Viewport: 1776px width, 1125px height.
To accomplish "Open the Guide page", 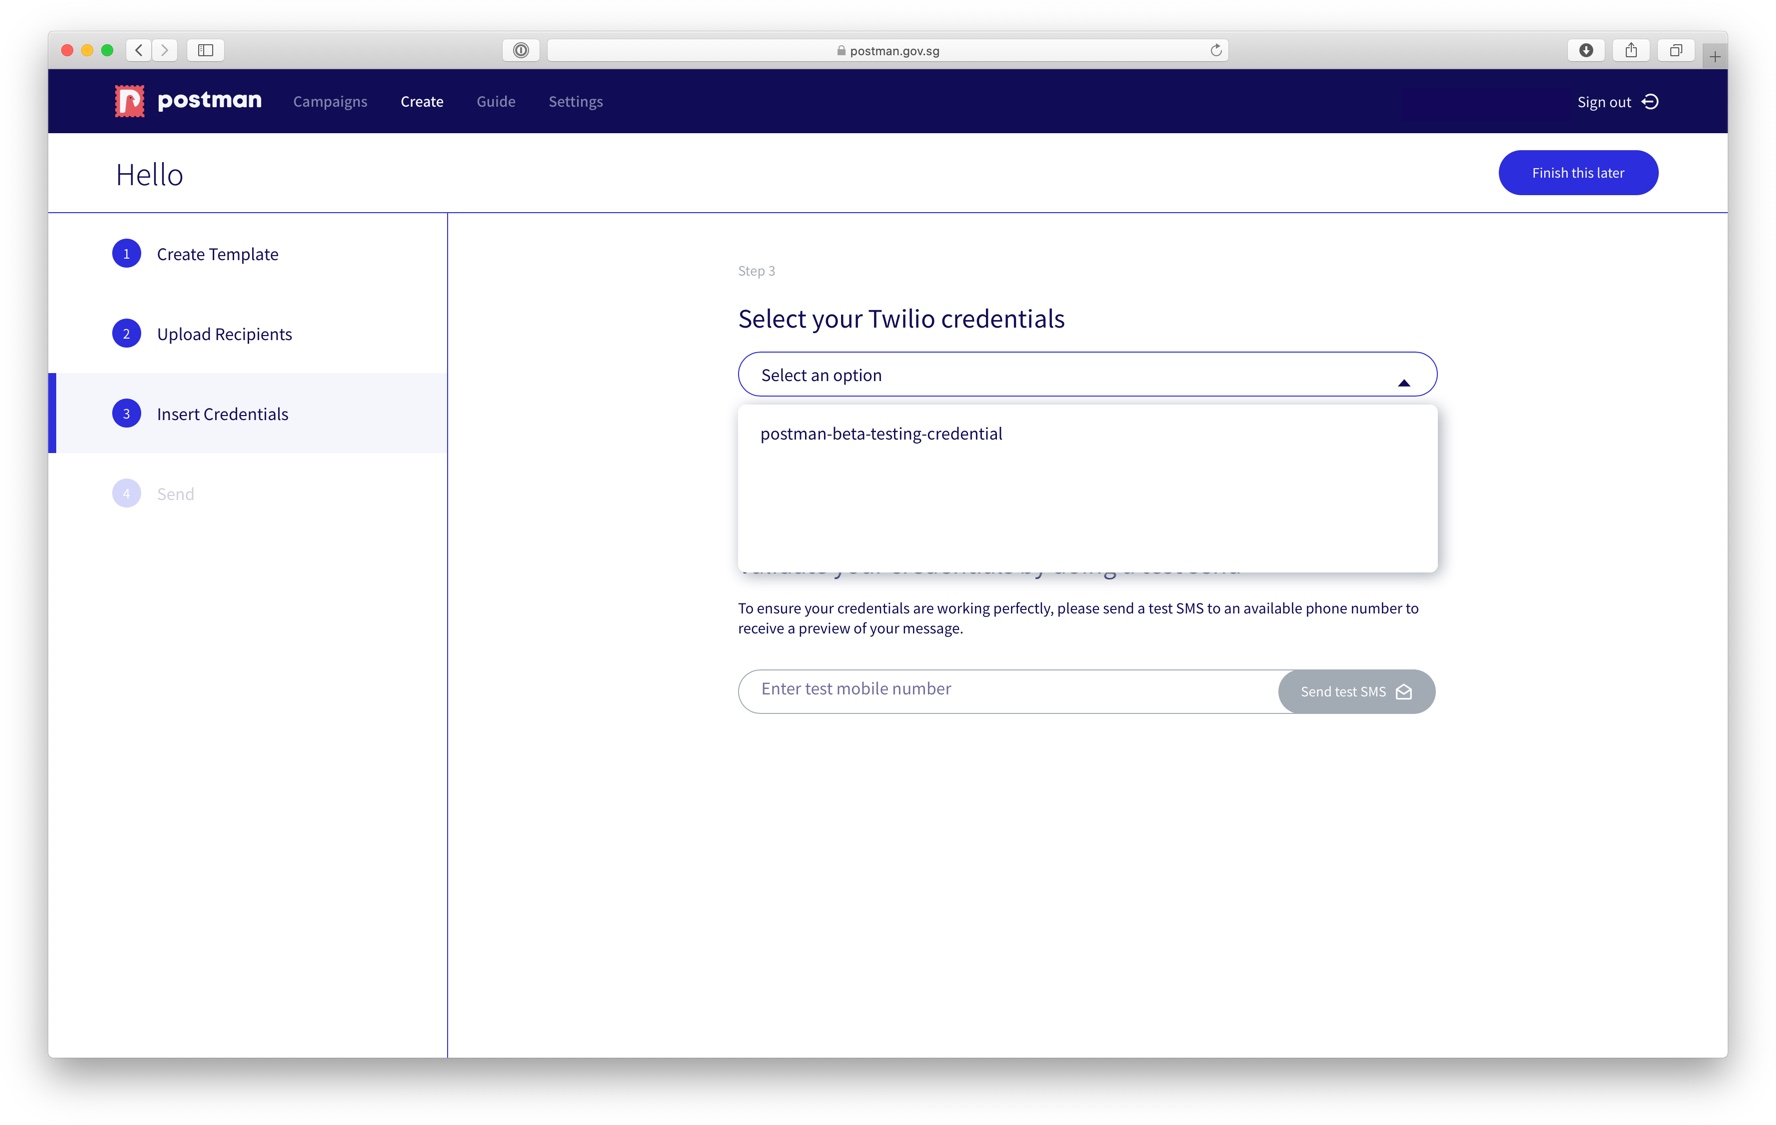I will pyautogui.click(x=496, y=101).
